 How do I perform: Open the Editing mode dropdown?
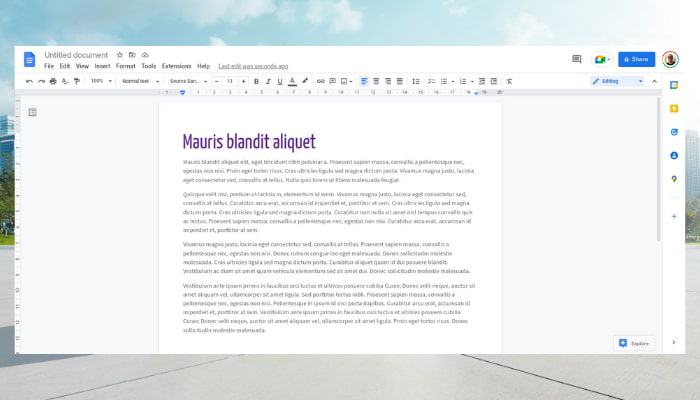pyautogui.click(x=617, y=81)
